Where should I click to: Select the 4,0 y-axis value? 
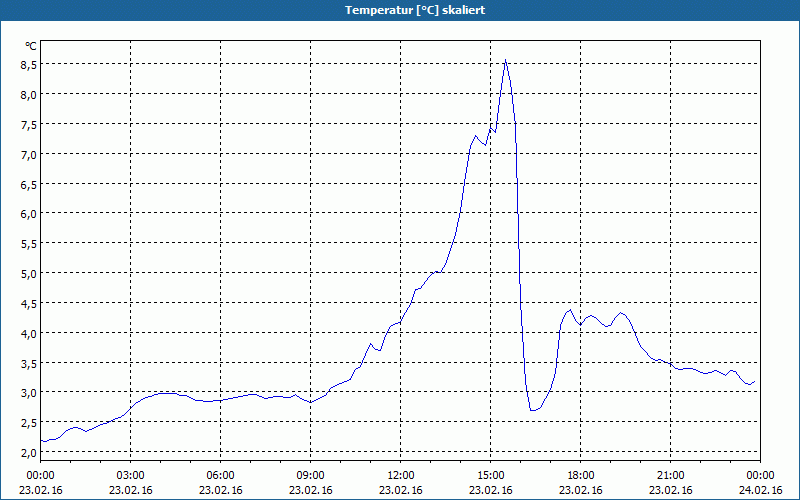point(28,333)
